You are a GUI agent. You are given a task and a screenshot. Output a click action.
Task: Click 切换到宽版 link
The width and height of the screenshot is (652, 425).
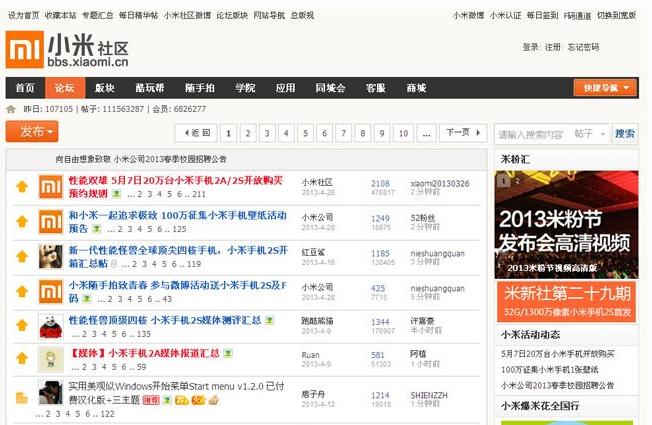pos(617,15)
